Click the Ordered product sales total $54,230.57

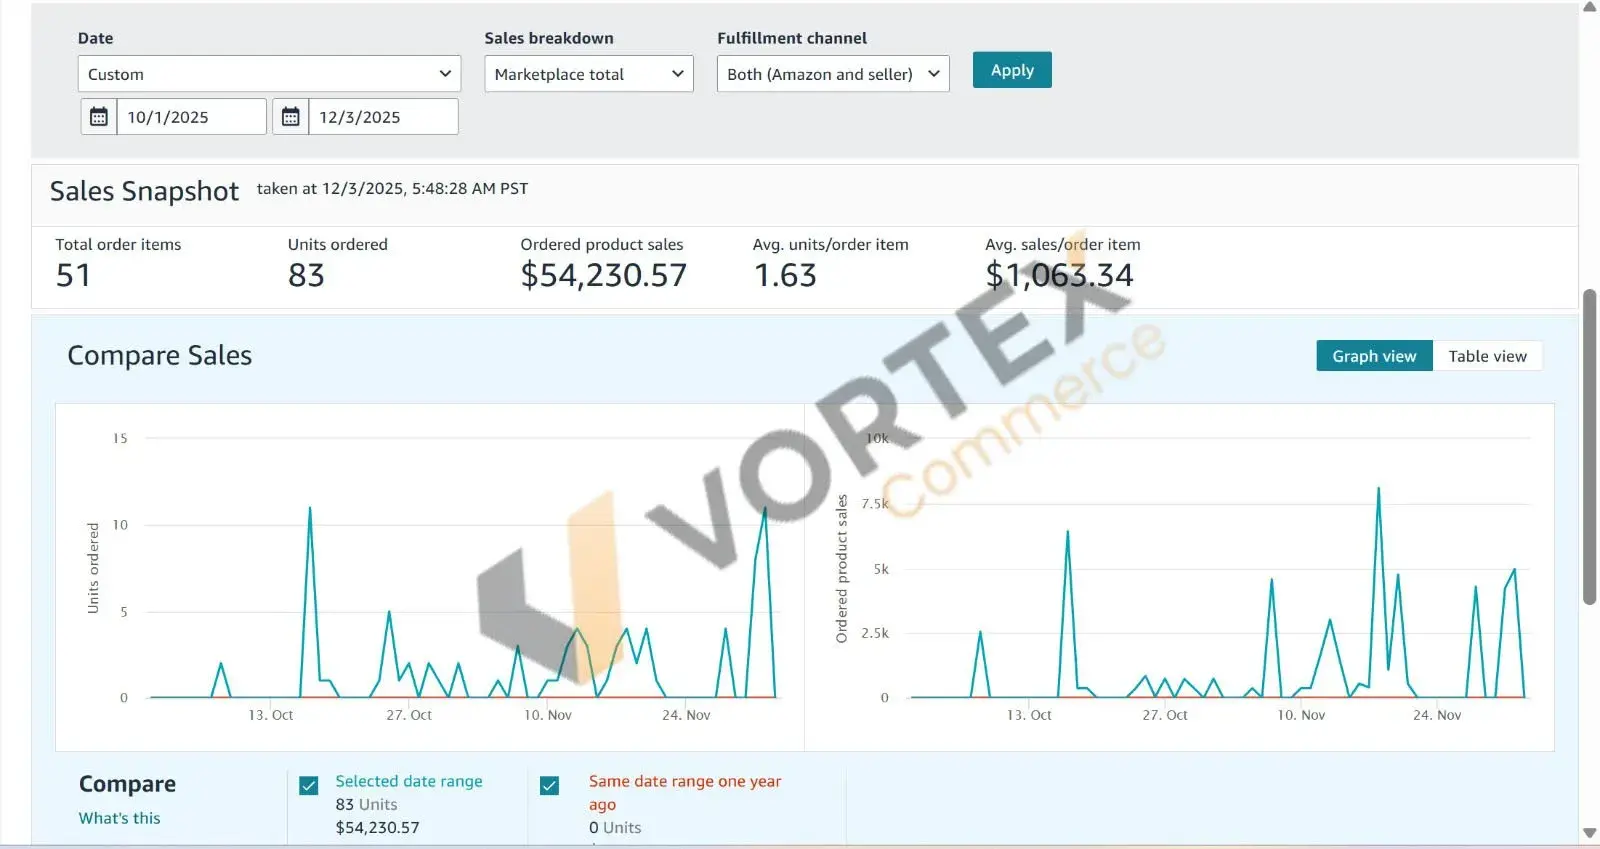click(x=603, y=275)
